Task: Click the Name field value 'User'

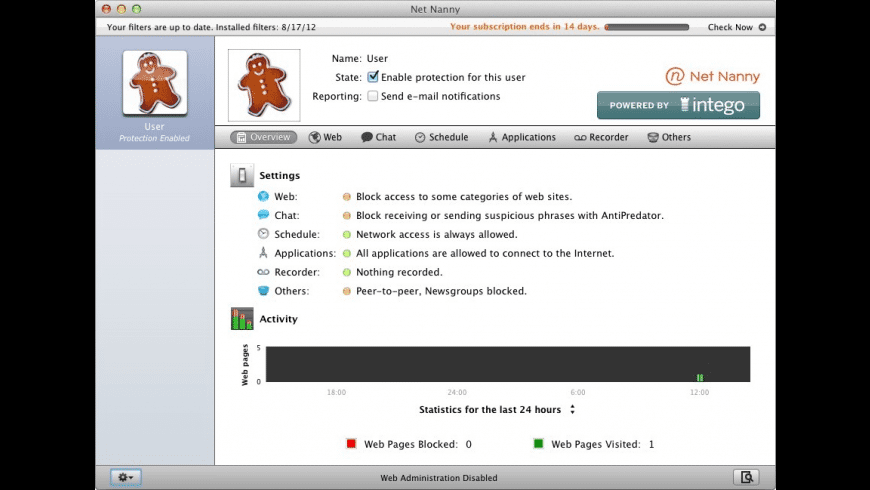Action: (x=377, y=58)
